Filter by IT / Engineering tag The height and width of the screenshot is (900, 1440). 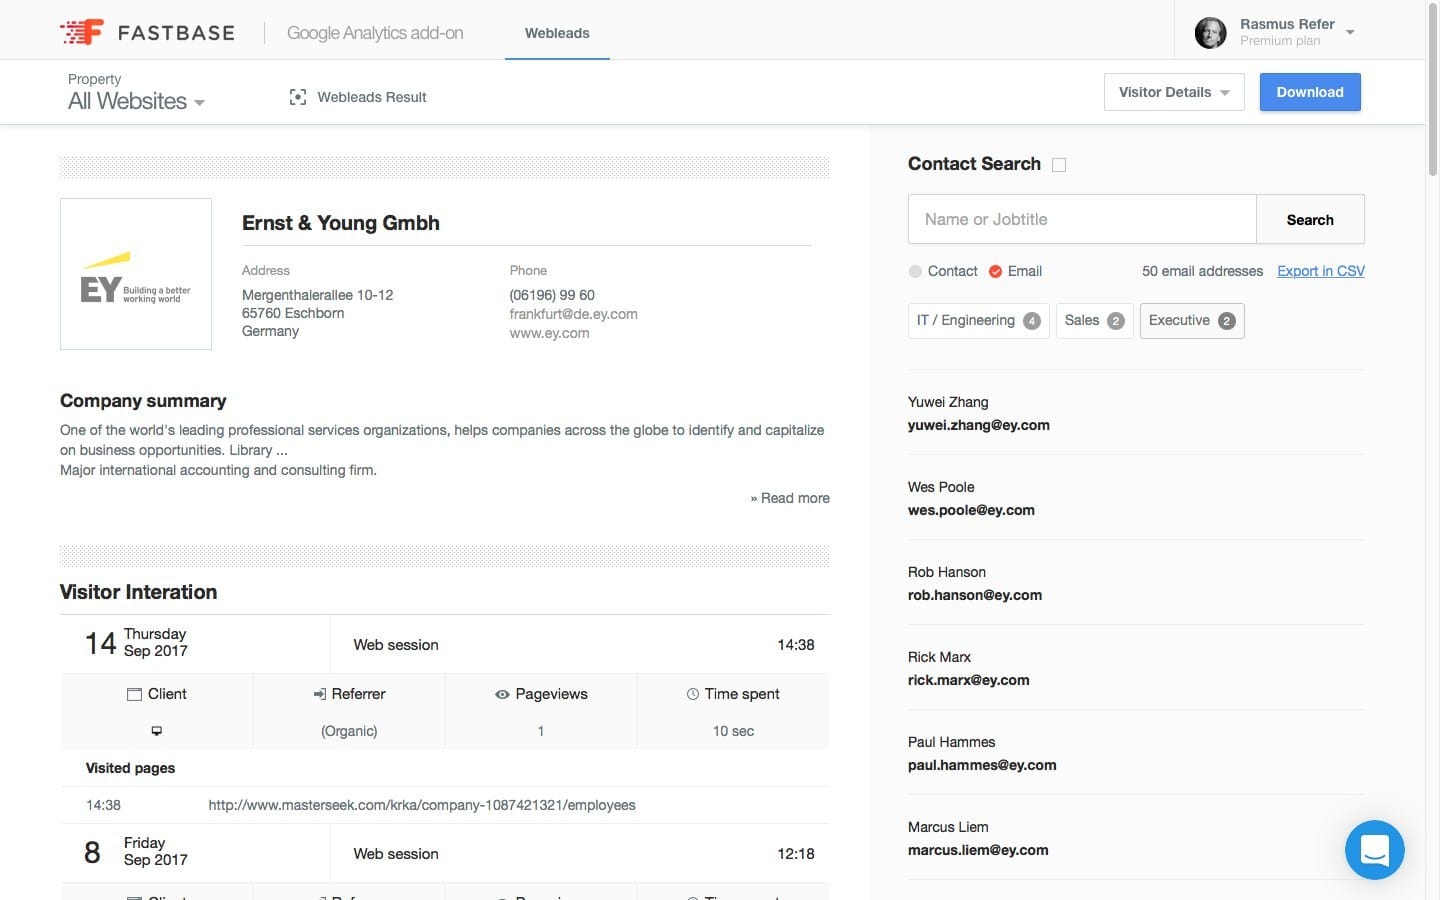pyautogui.click(x=978, y=321)
